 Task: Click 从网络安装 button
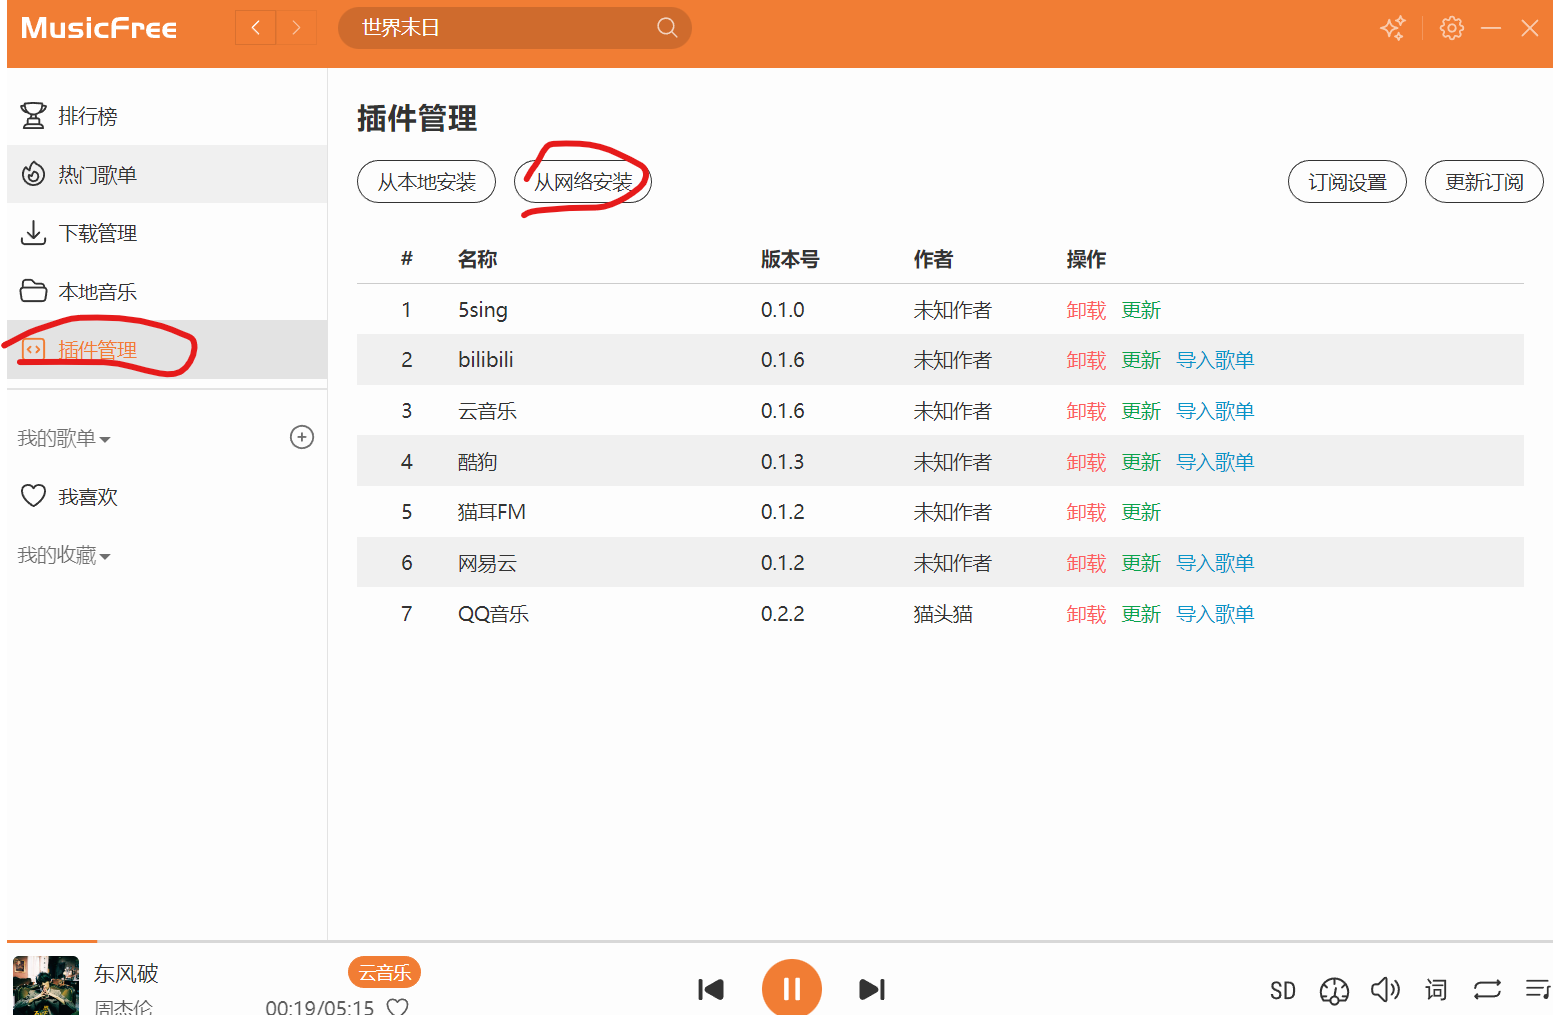[583, 182]
